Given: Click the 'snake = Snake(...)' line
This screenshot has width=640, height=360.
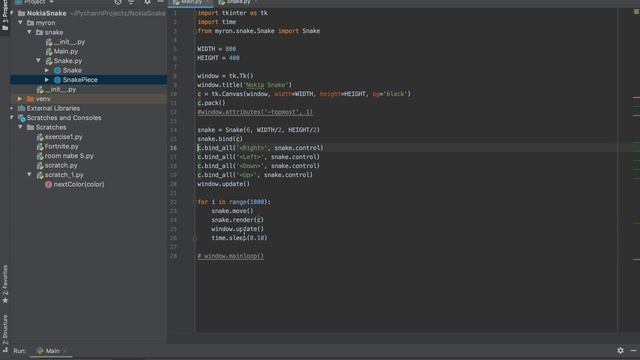Looking at the screenshot, I should coord(259,130).
